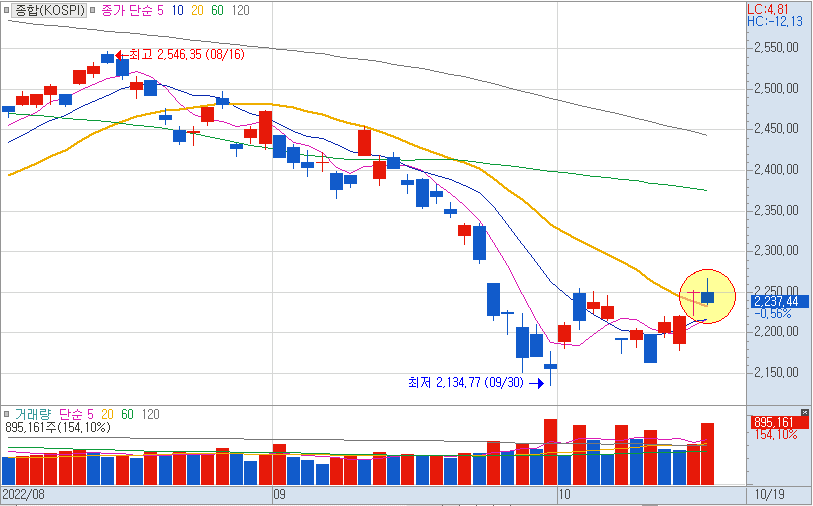Viewport: 813px width, 506px height.
Task: Click the 2,500,00 price axis label
Action: point(776,89)
